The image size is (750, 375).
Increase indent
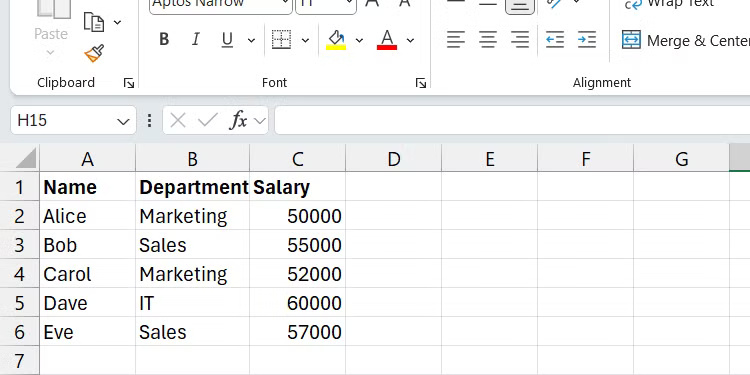point(587,40)
